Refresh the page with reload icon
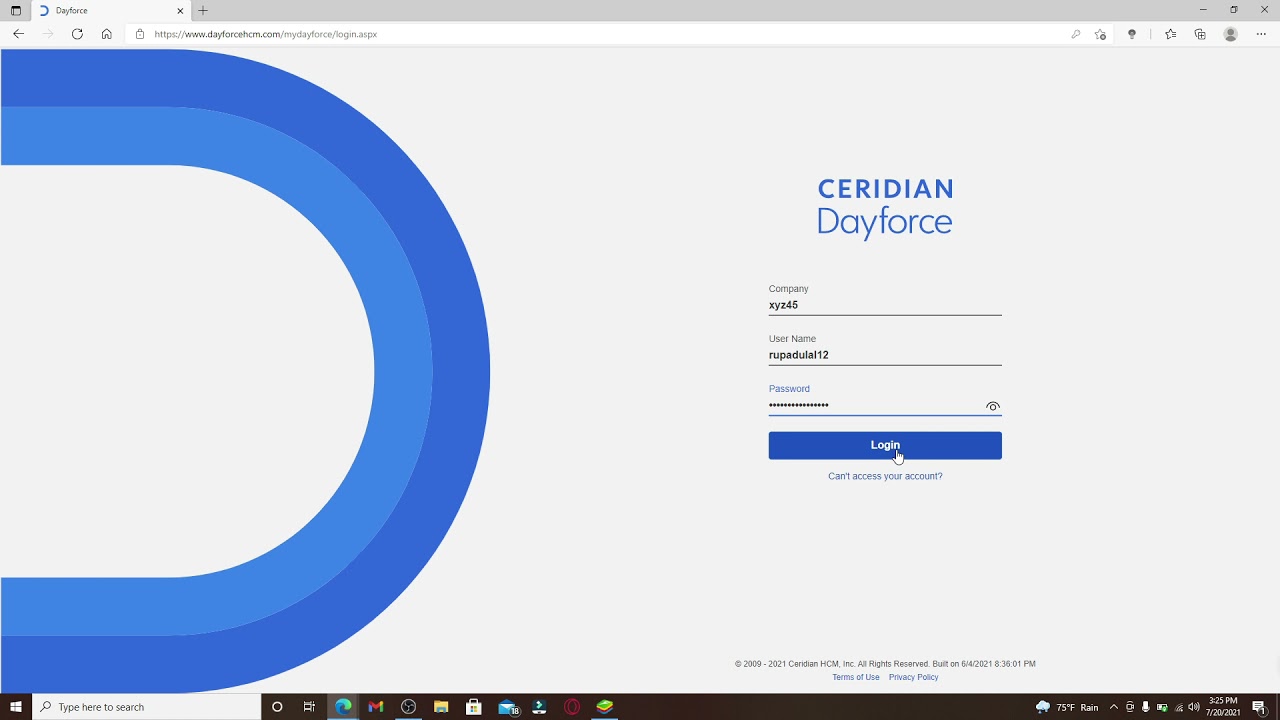The image size is (1280, 720). point(77,34)
